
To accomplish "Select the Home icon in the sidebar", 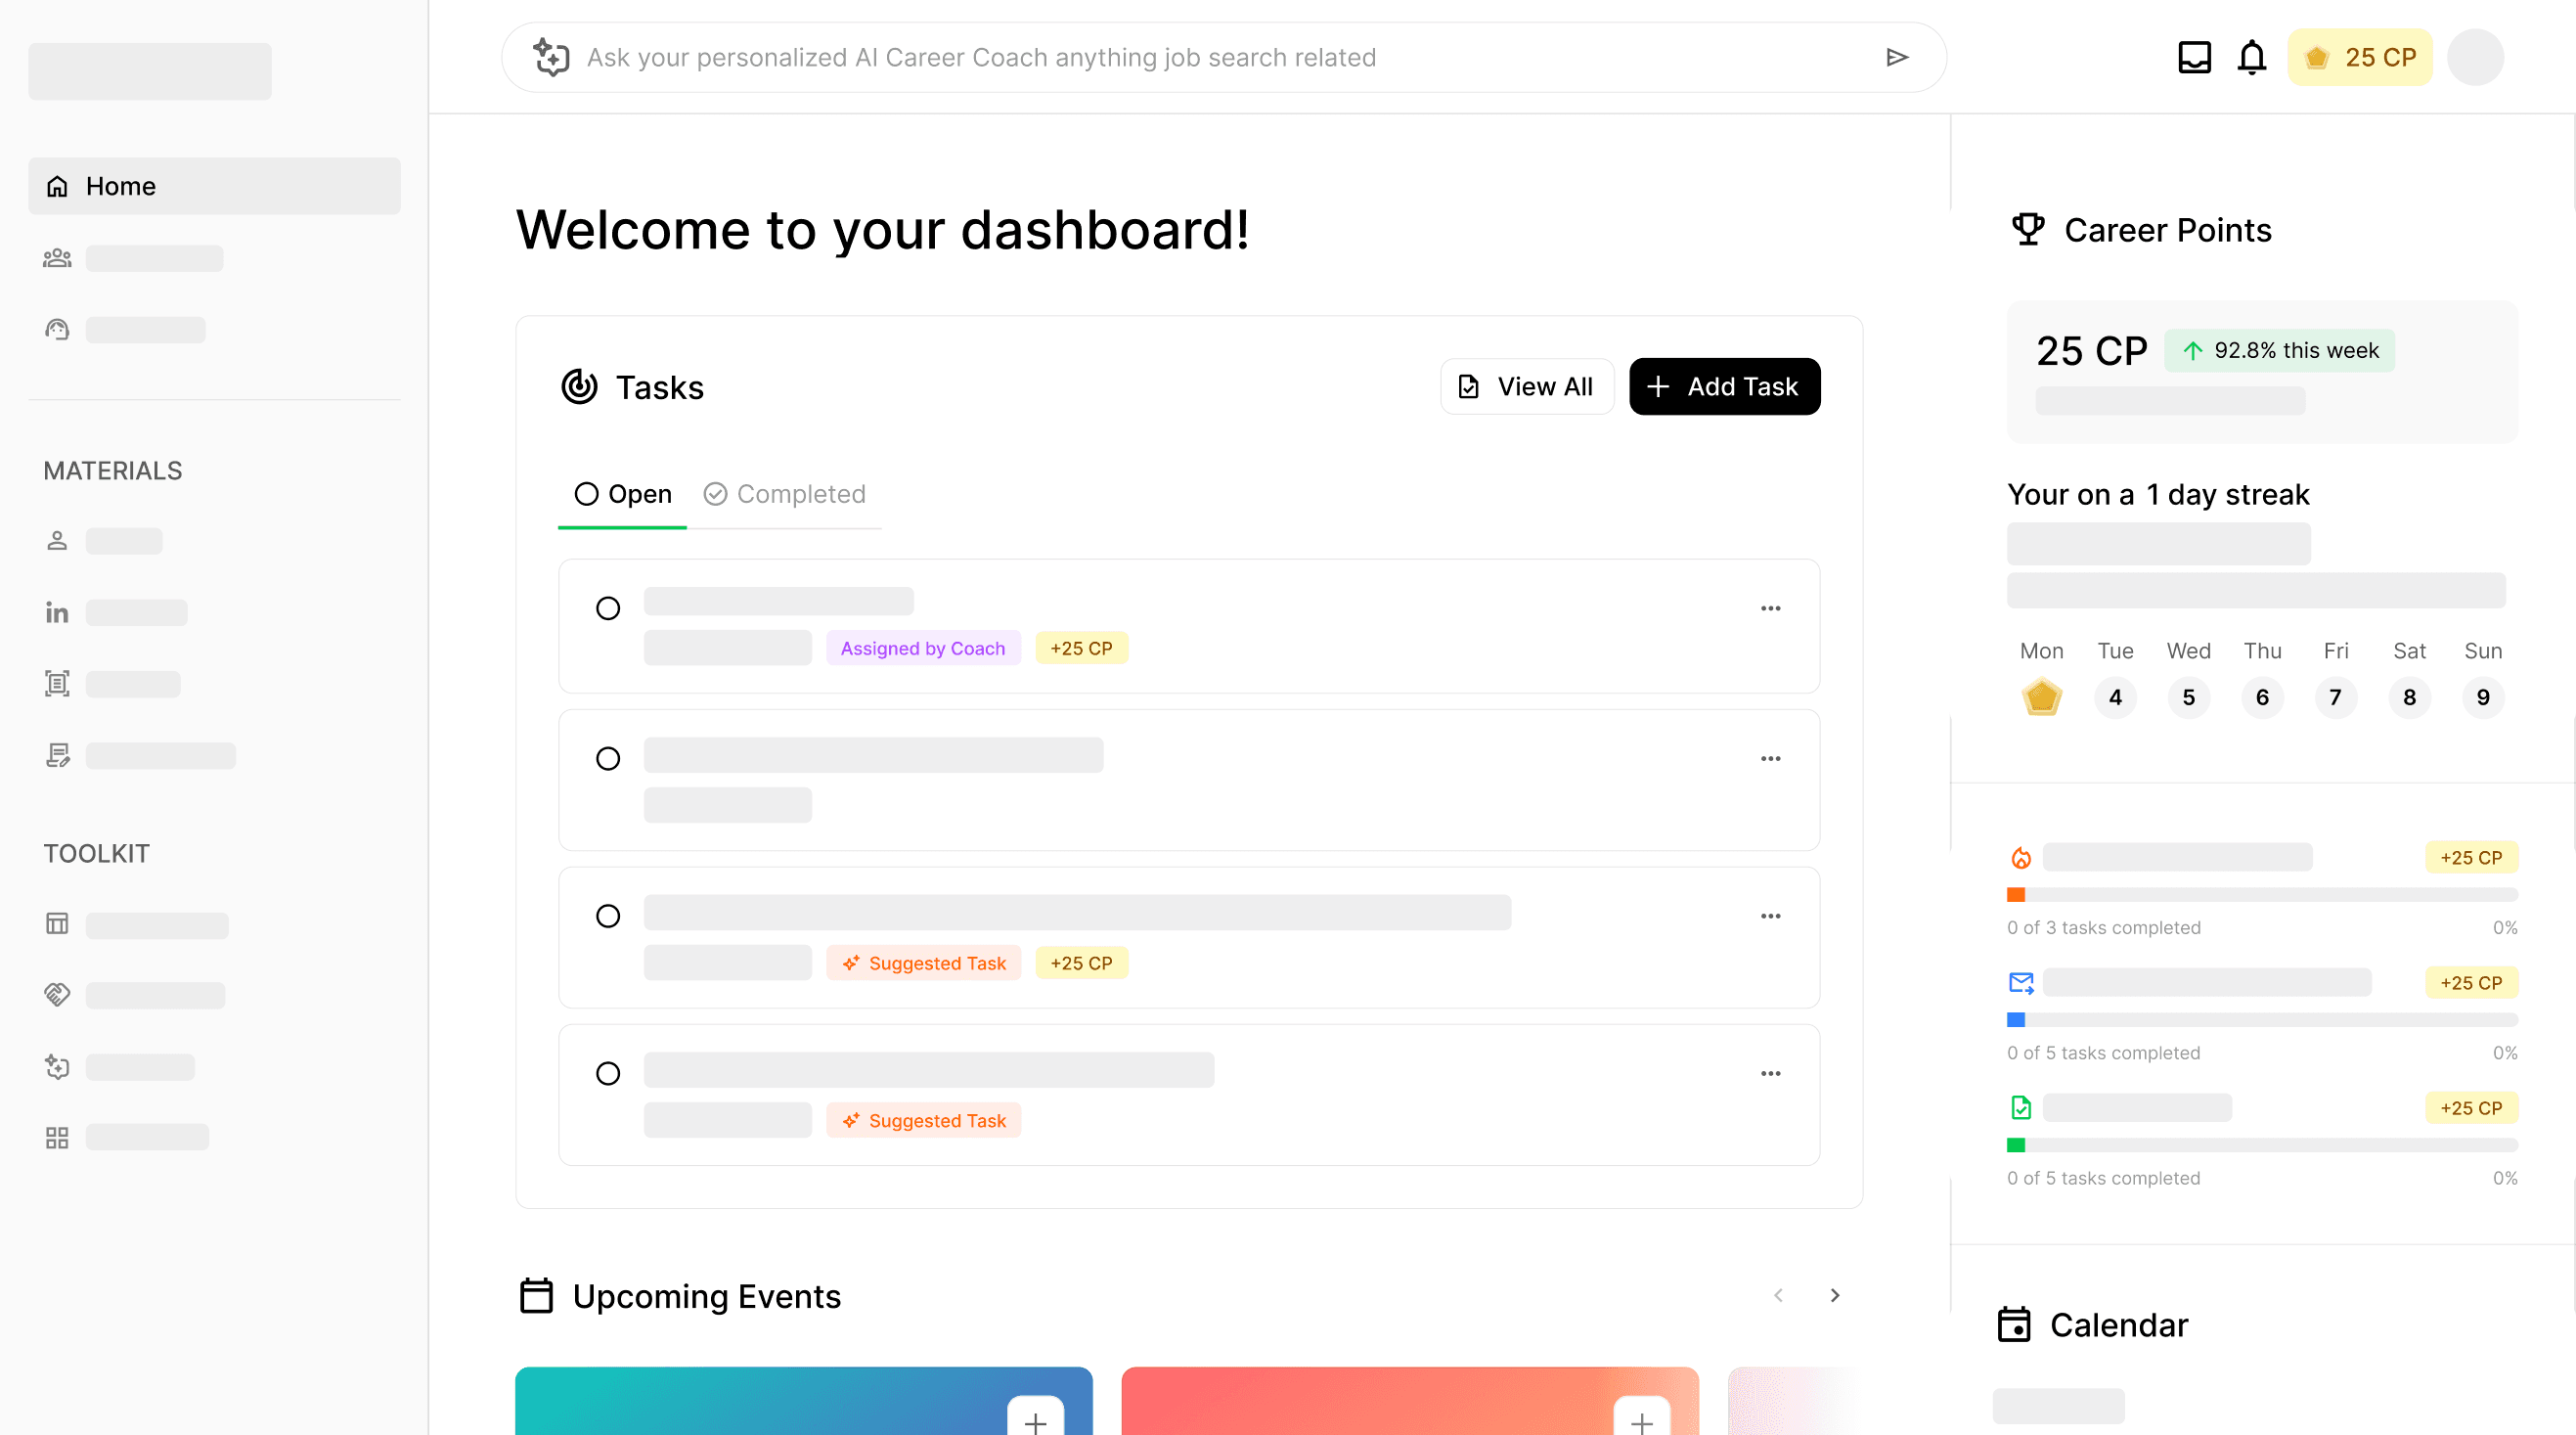I will [x=57, y=185].
